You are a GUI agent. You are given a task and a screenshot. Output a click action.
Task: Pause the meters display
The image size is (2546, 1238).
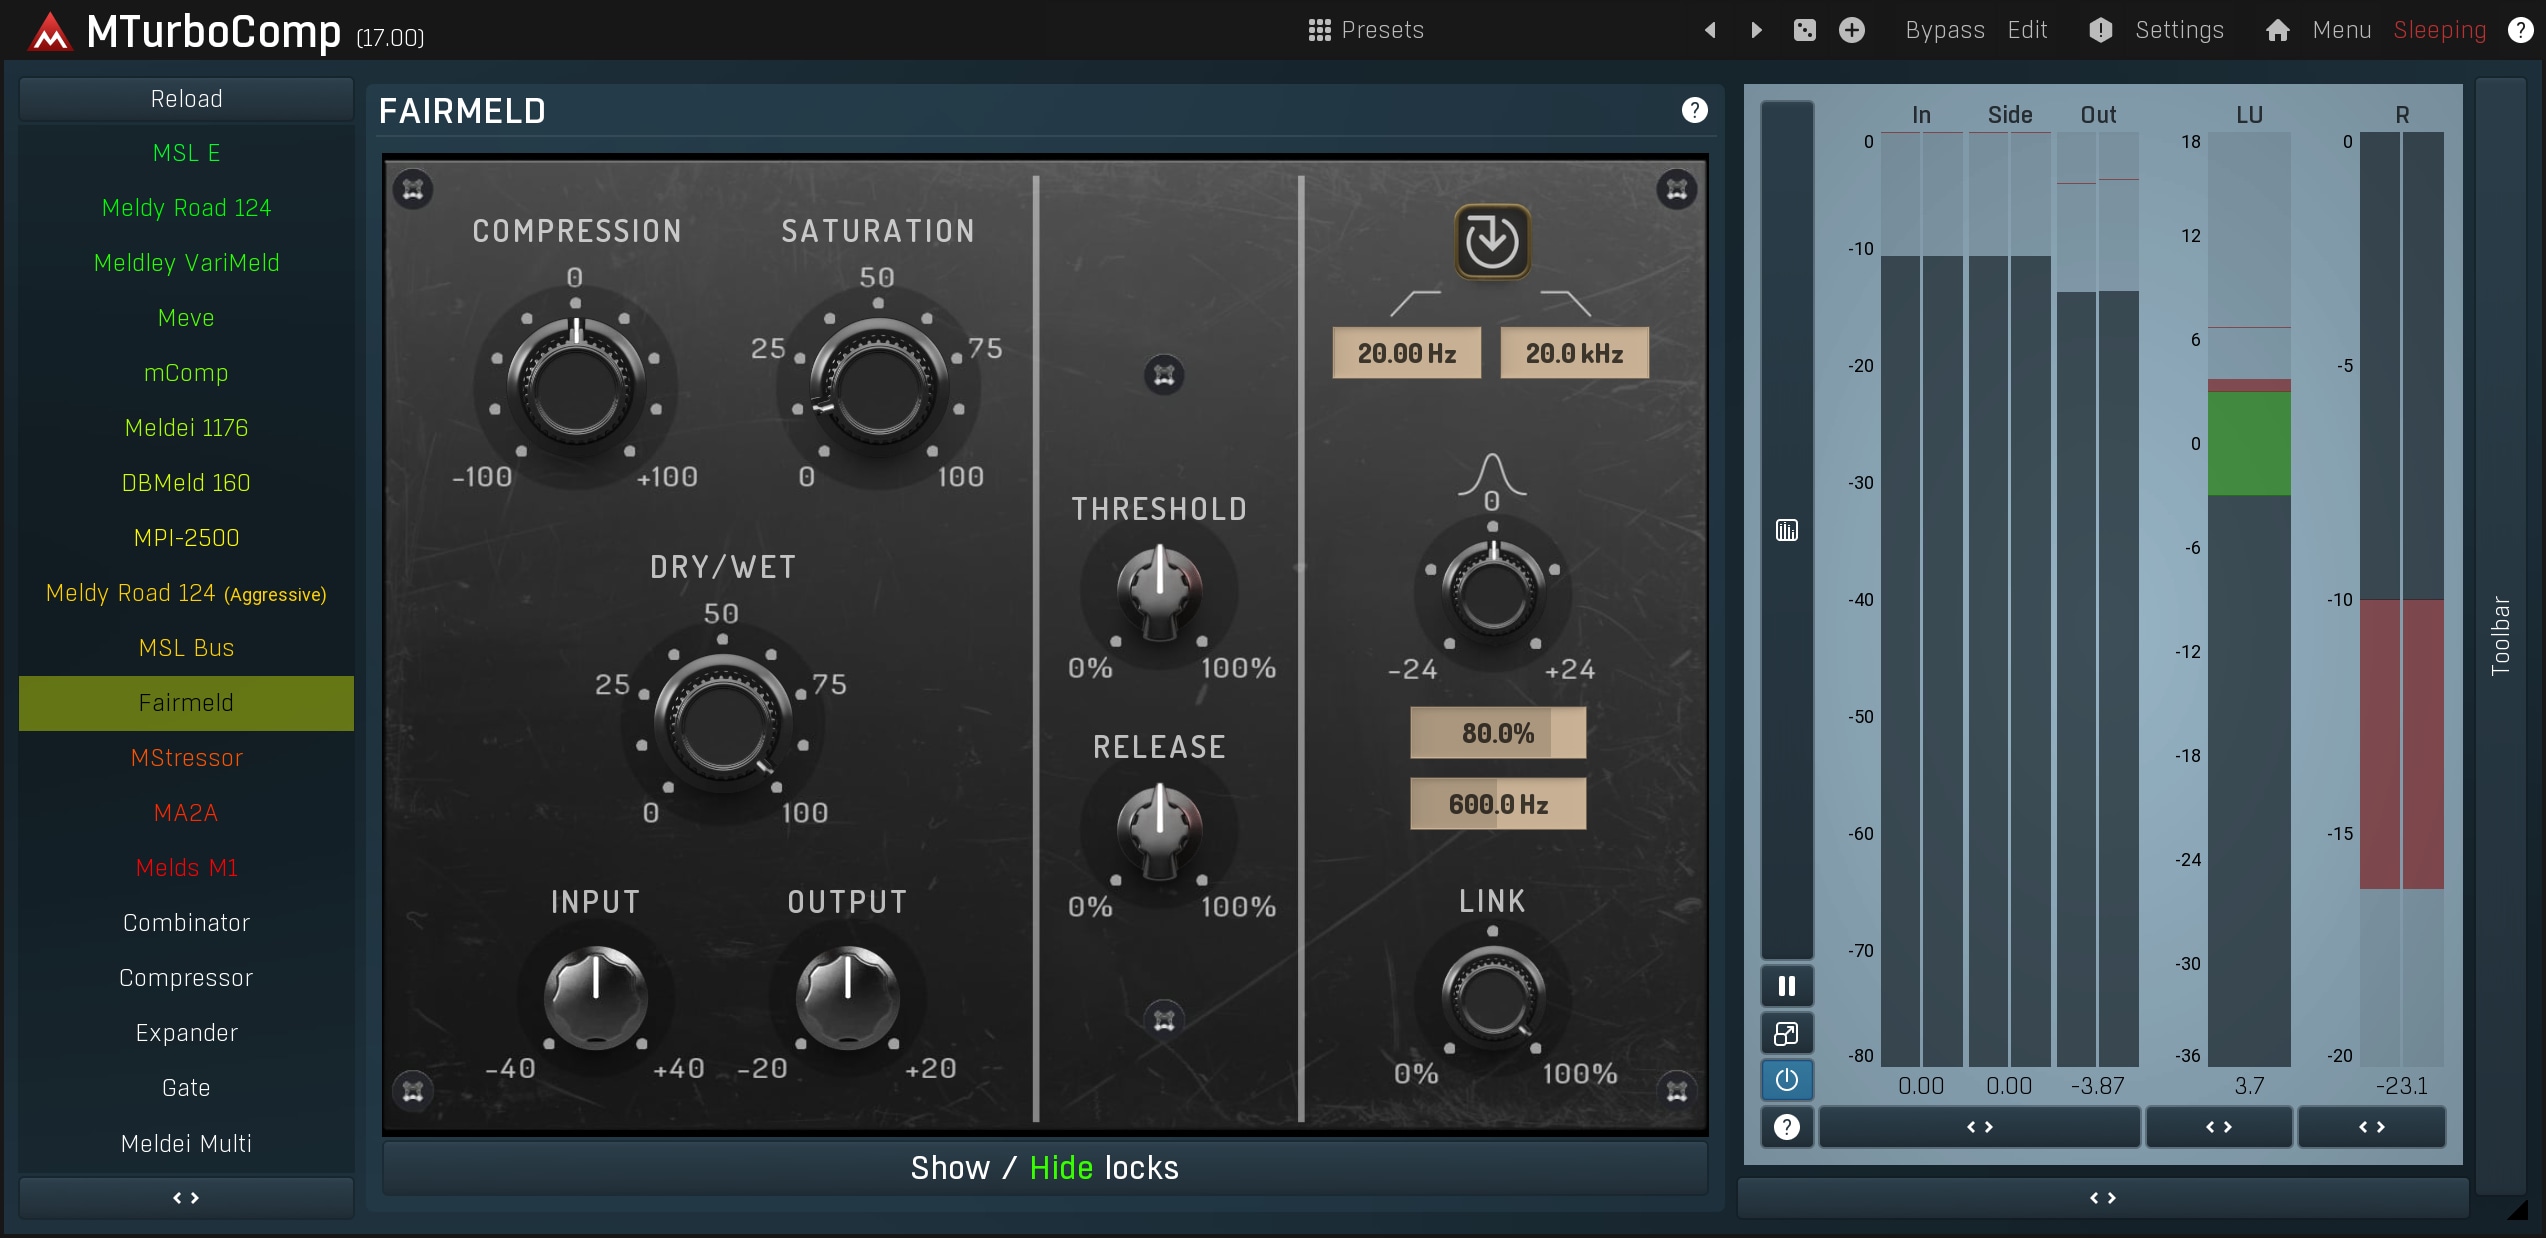pos(1786,986)
